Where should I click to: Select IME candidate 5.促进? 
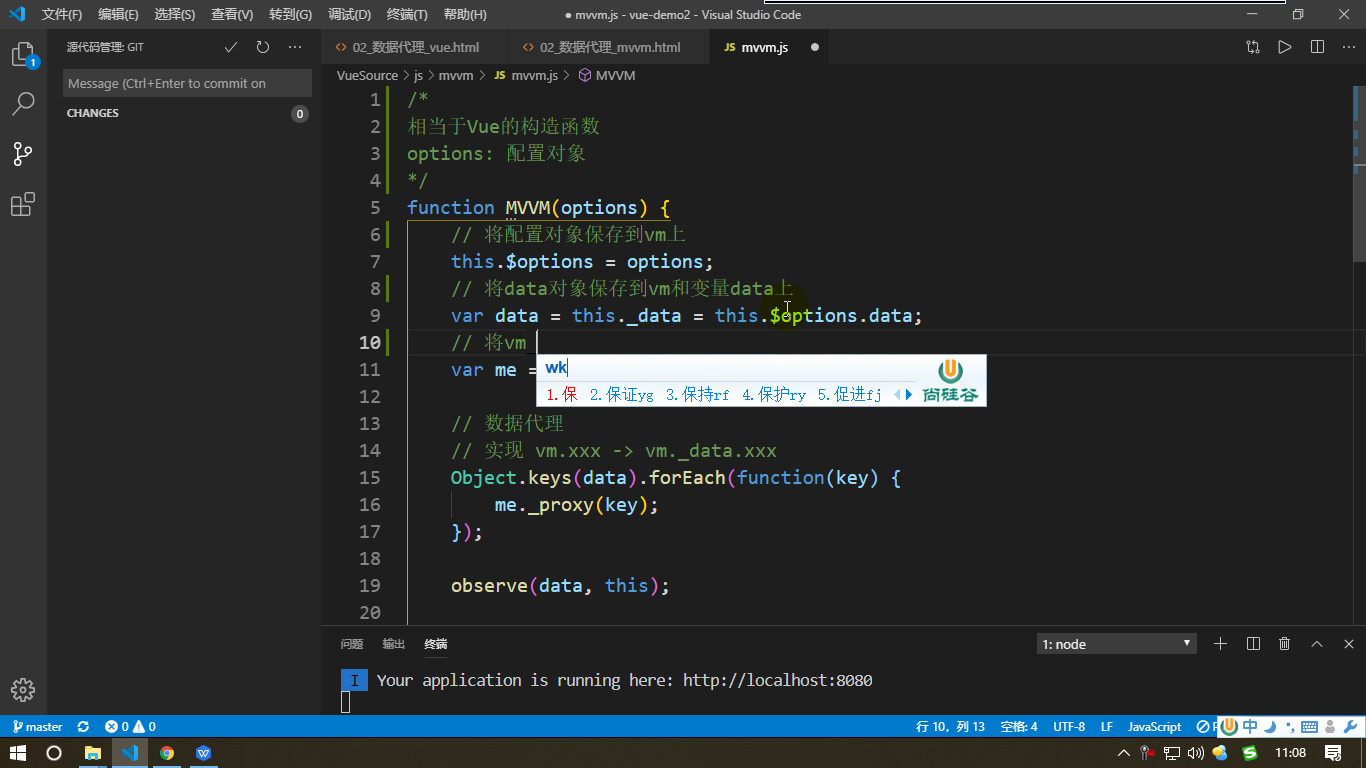[849, 395]
